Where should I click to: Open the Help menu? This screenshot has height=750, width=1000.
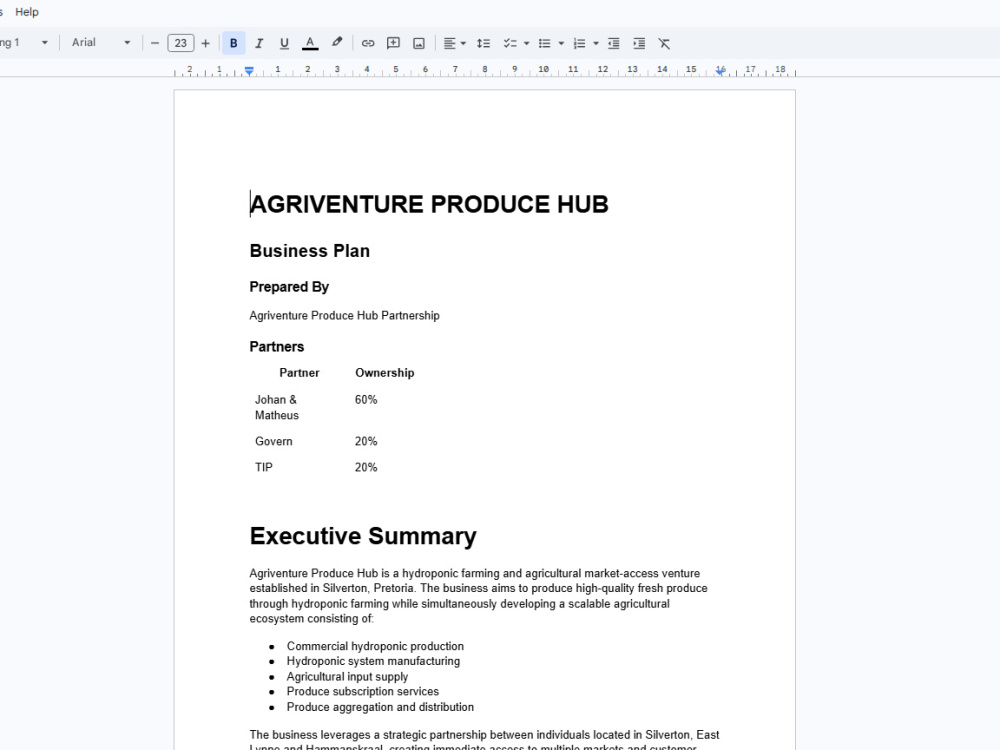click(x=27, y=12)
